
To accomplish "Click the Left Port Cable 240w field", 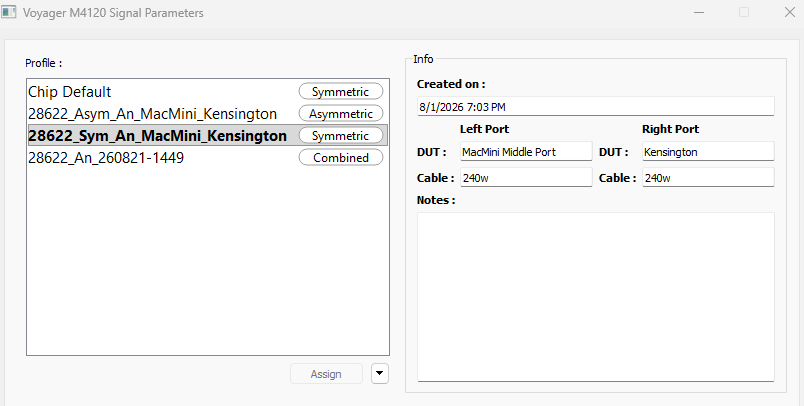I will (526, 177).
